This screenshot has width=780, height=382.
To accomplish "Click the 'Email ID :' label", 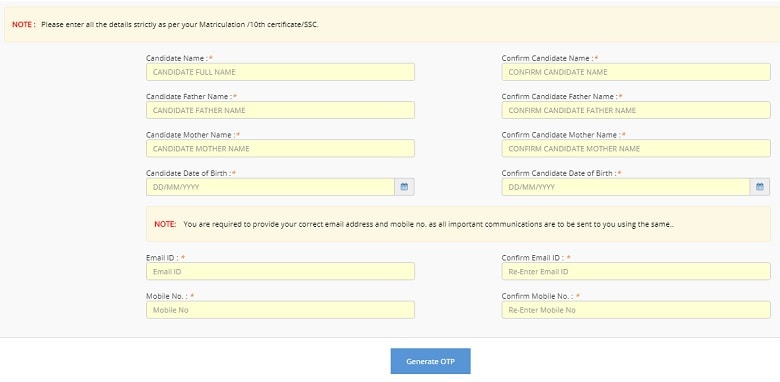I will pos(162,258).
